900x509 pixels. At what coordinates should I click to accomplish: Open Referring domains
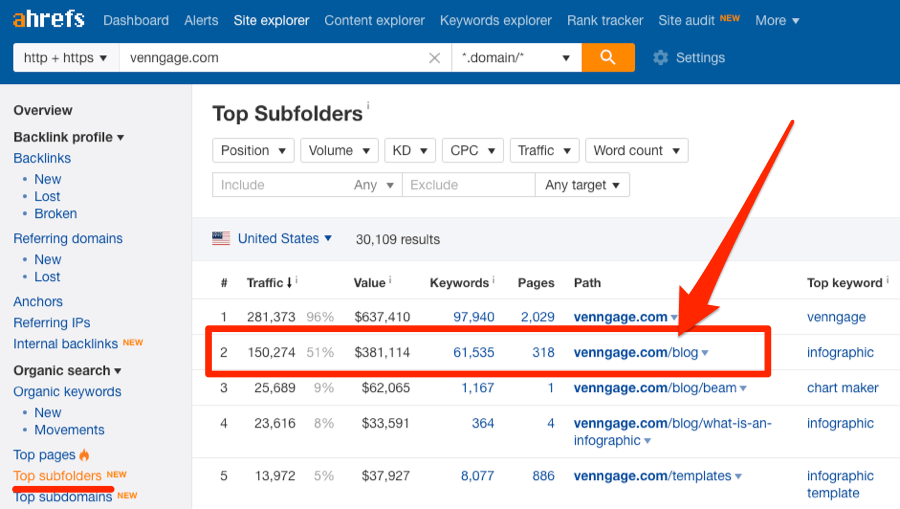pos(68,238)
